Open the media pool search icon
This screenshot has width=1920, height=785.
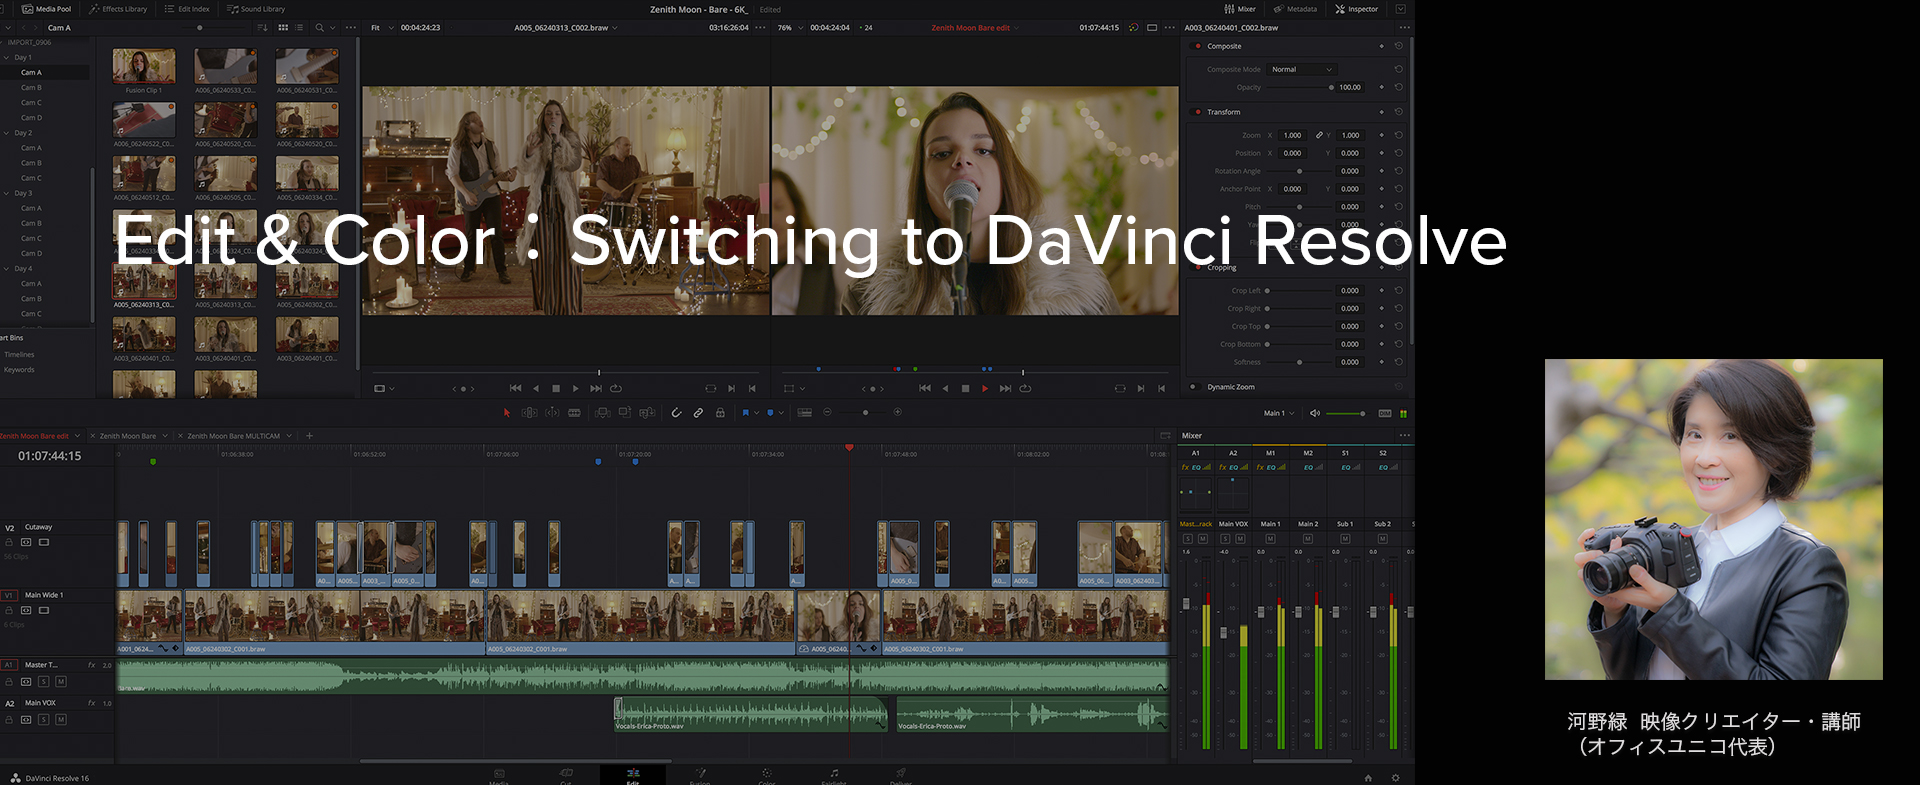pos(319,28)
